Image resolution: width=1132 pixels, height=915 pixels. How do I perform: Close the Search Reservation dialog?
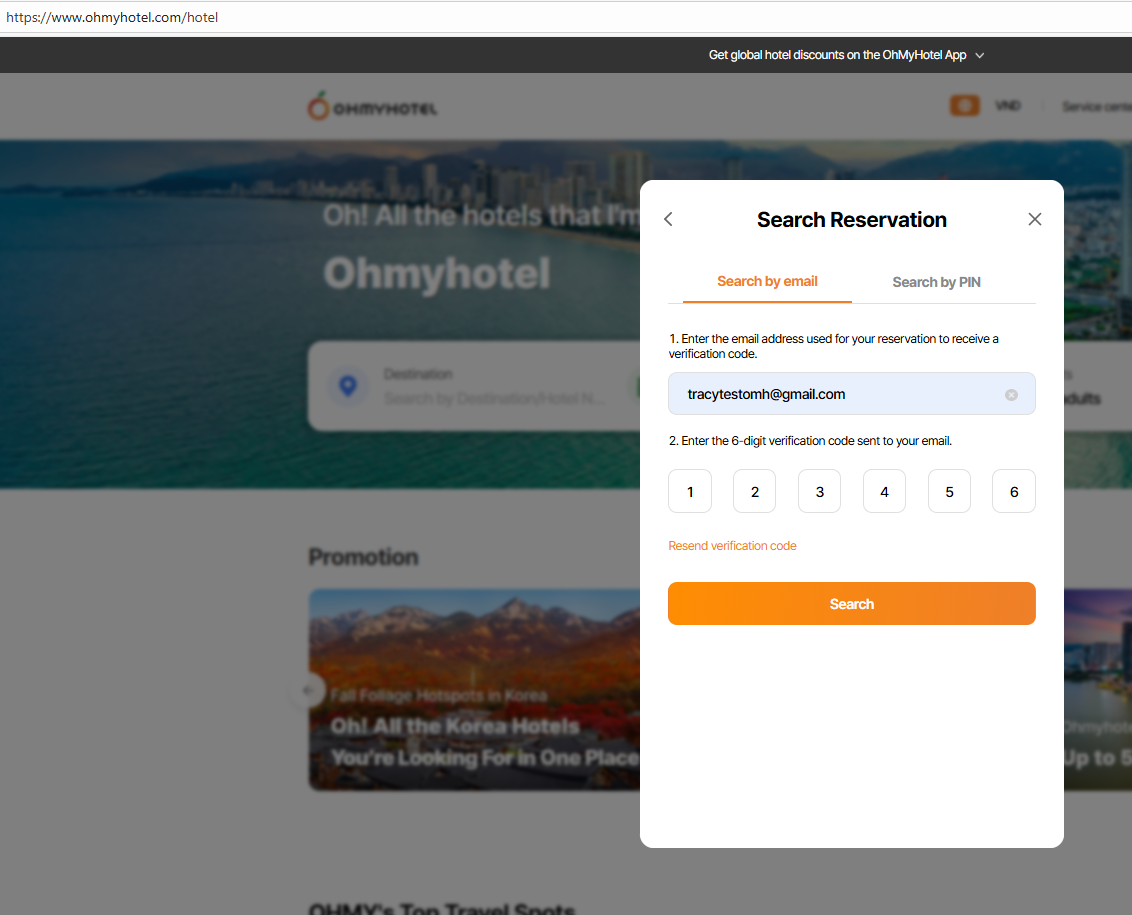(1035, 219)
